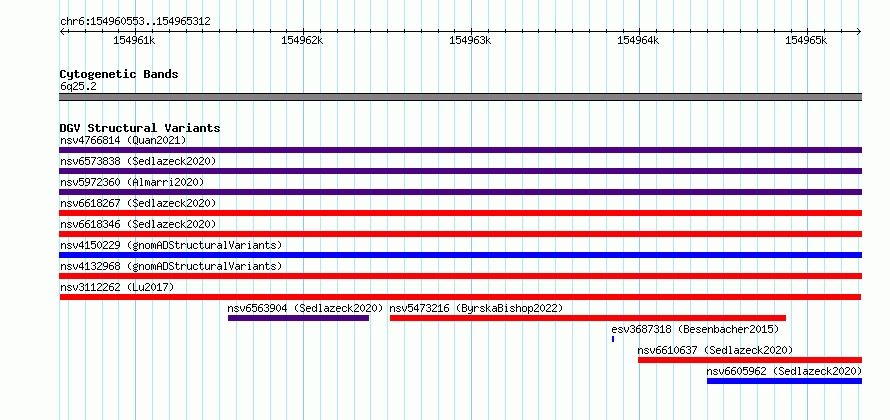Click the left arrowhead of the ruler
890x420 pixels.
62,31
